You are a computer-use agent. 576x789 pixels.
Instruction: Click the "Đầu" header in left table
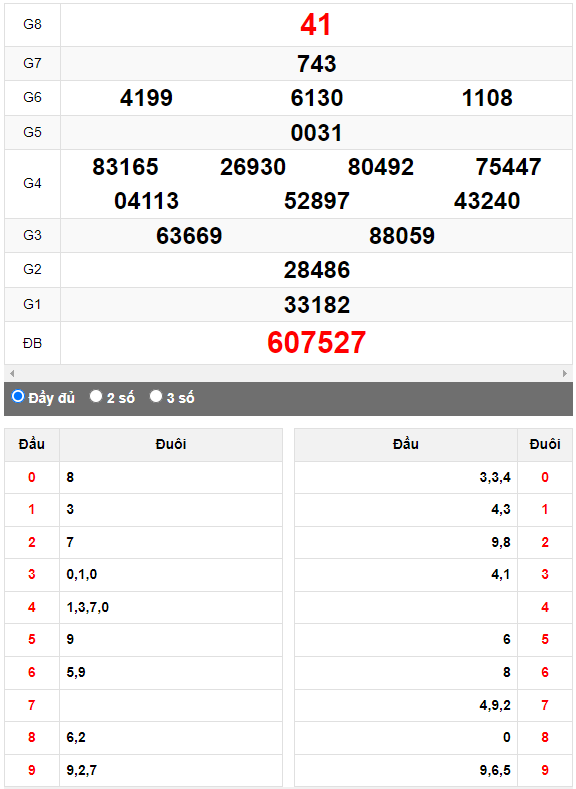32,444
